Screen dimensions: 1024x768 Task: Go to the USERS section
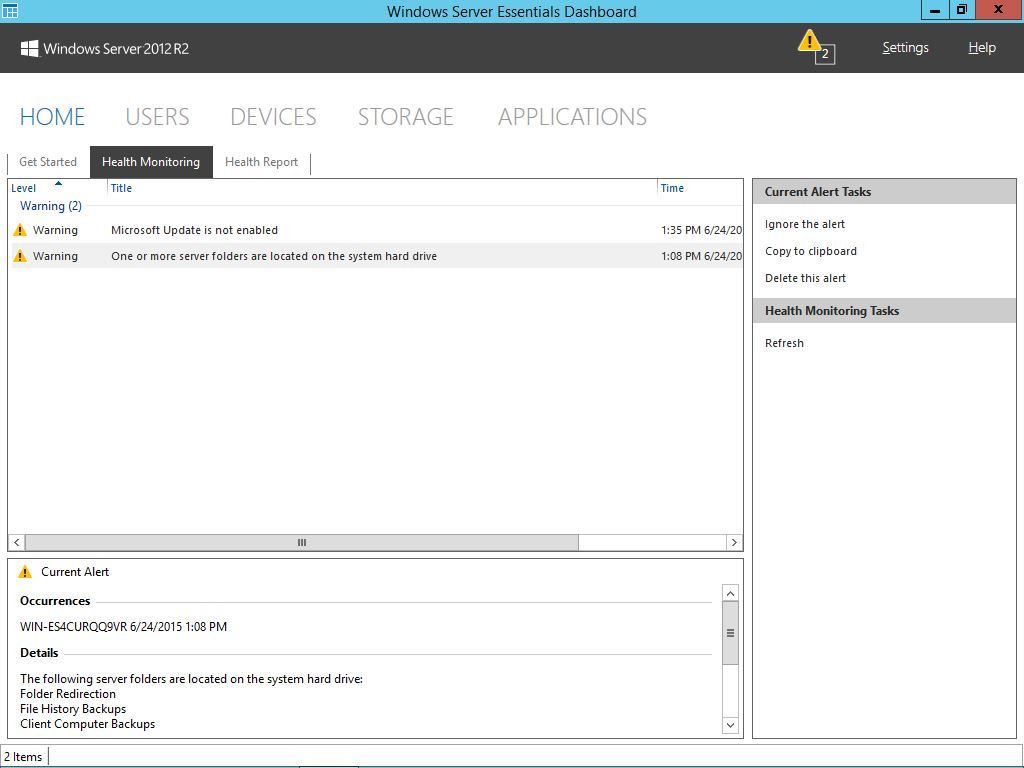[x=157, y=117]
